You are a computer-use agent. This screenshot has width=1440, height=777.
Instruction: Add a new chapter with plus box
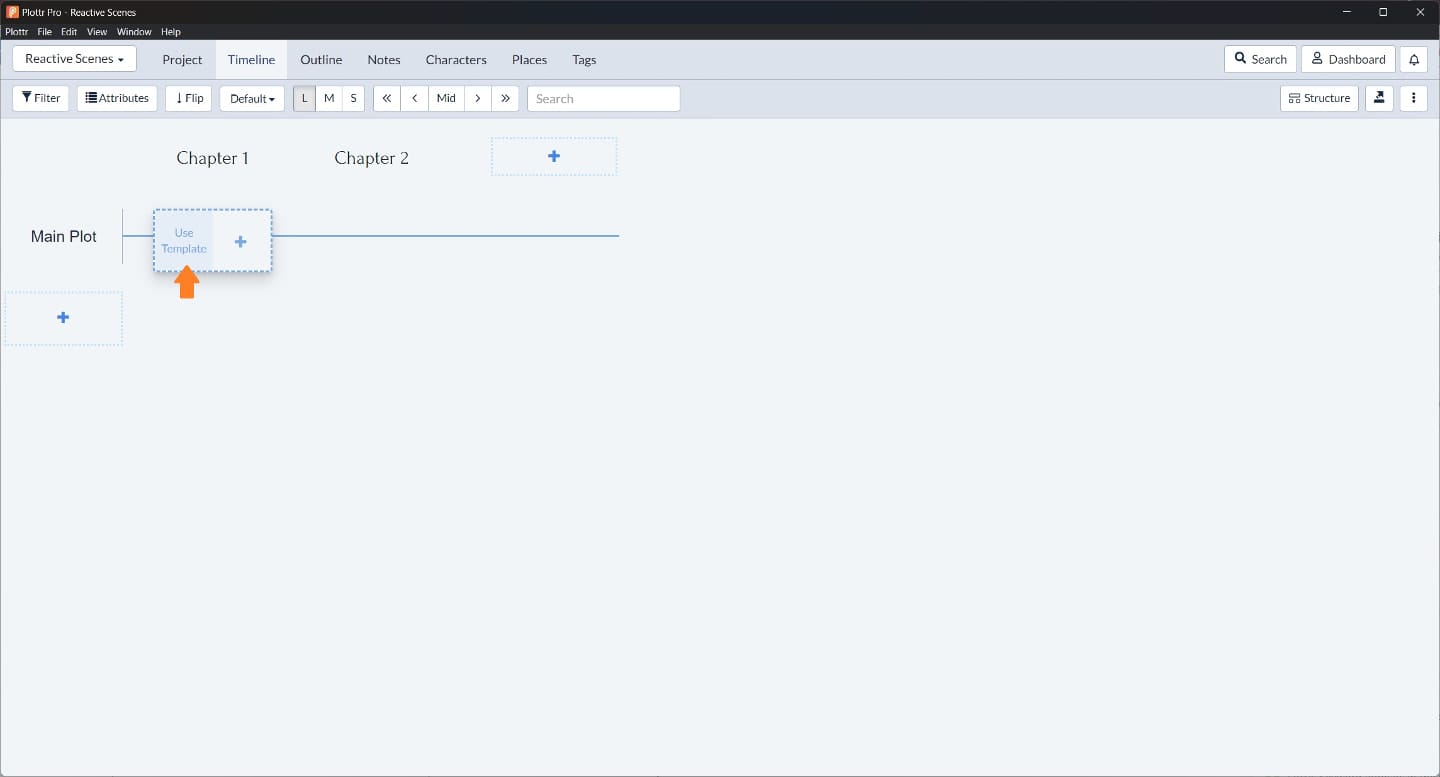point(554,156)
